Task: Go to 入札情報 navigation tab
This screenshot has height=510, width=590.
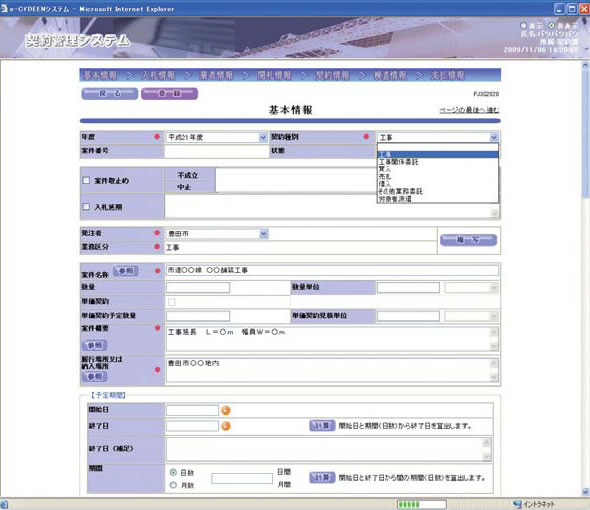Action: point(158,75)
